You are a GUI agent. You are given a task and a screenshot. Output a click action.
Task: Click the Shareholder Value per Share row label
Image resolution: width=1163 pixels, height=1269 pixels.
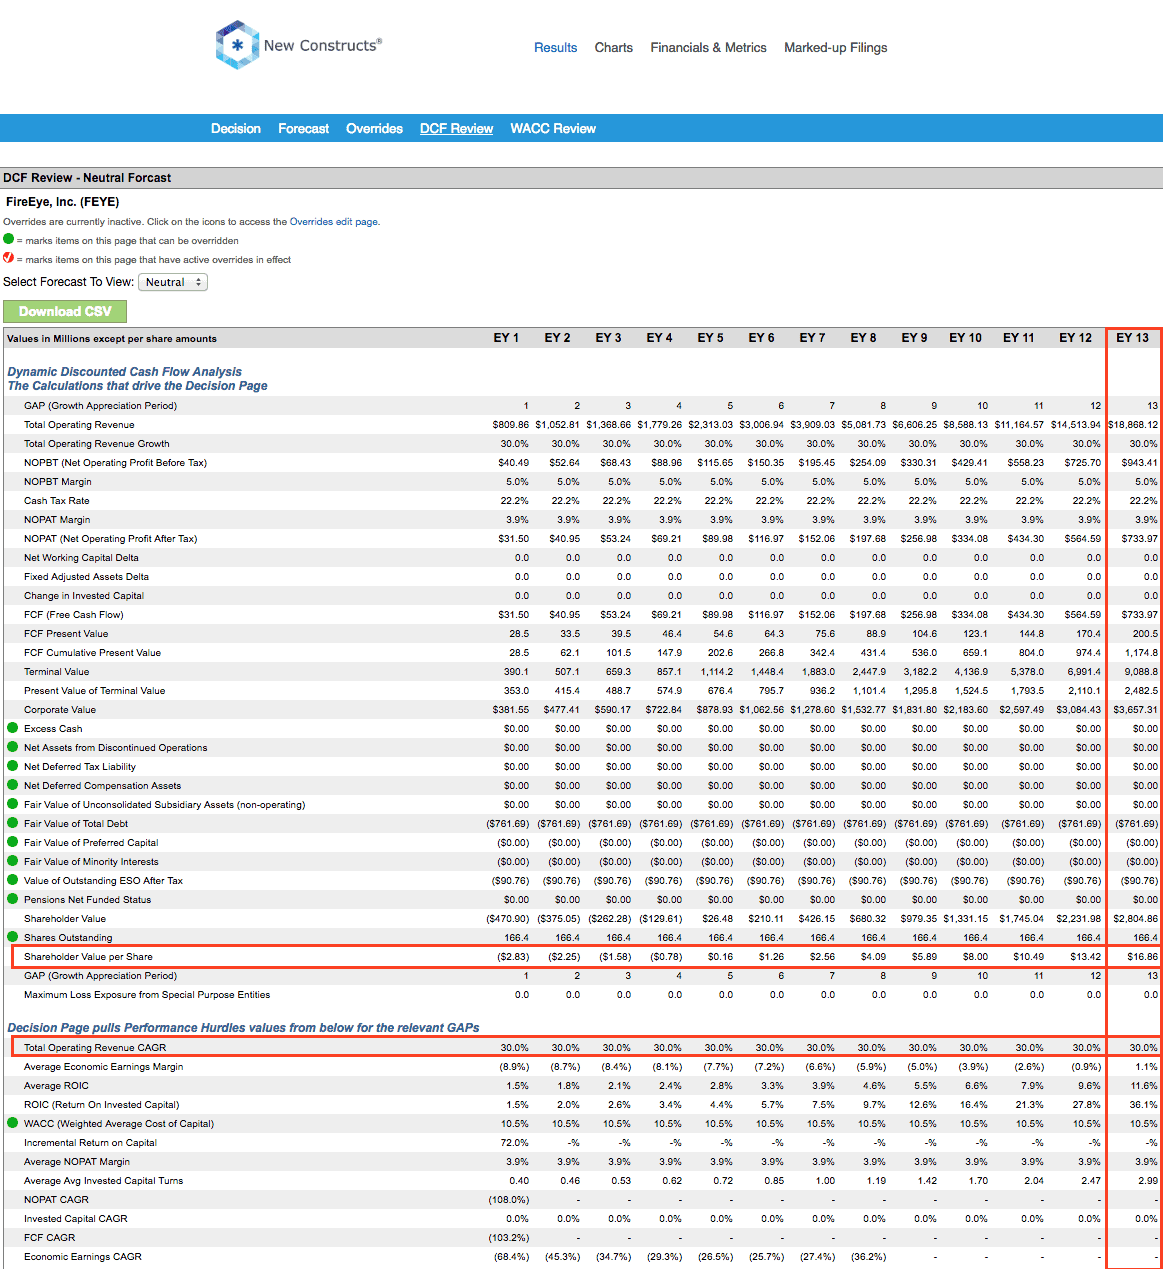pyautogui.click(x=88, y=957)
